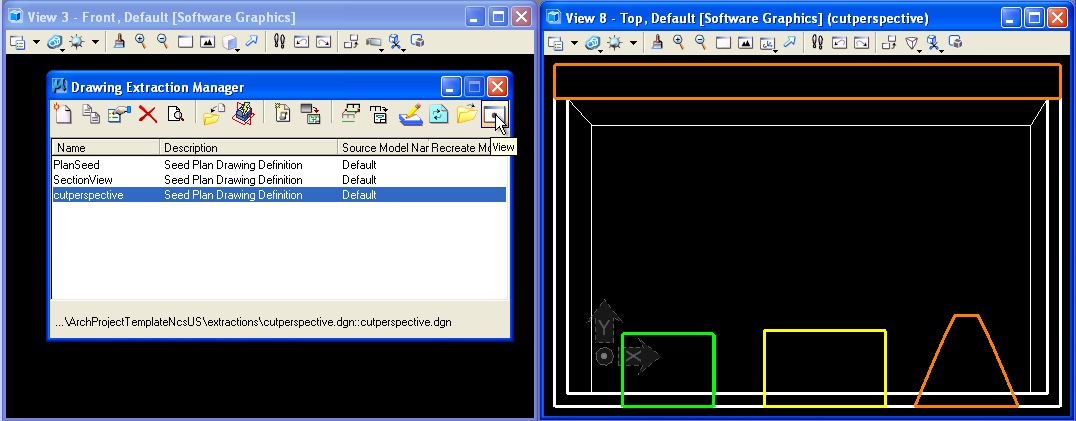Click the Copy definition icon in Drawing Extraction Manager
The image size is (1076, 421).
click(x=91, y=113)
